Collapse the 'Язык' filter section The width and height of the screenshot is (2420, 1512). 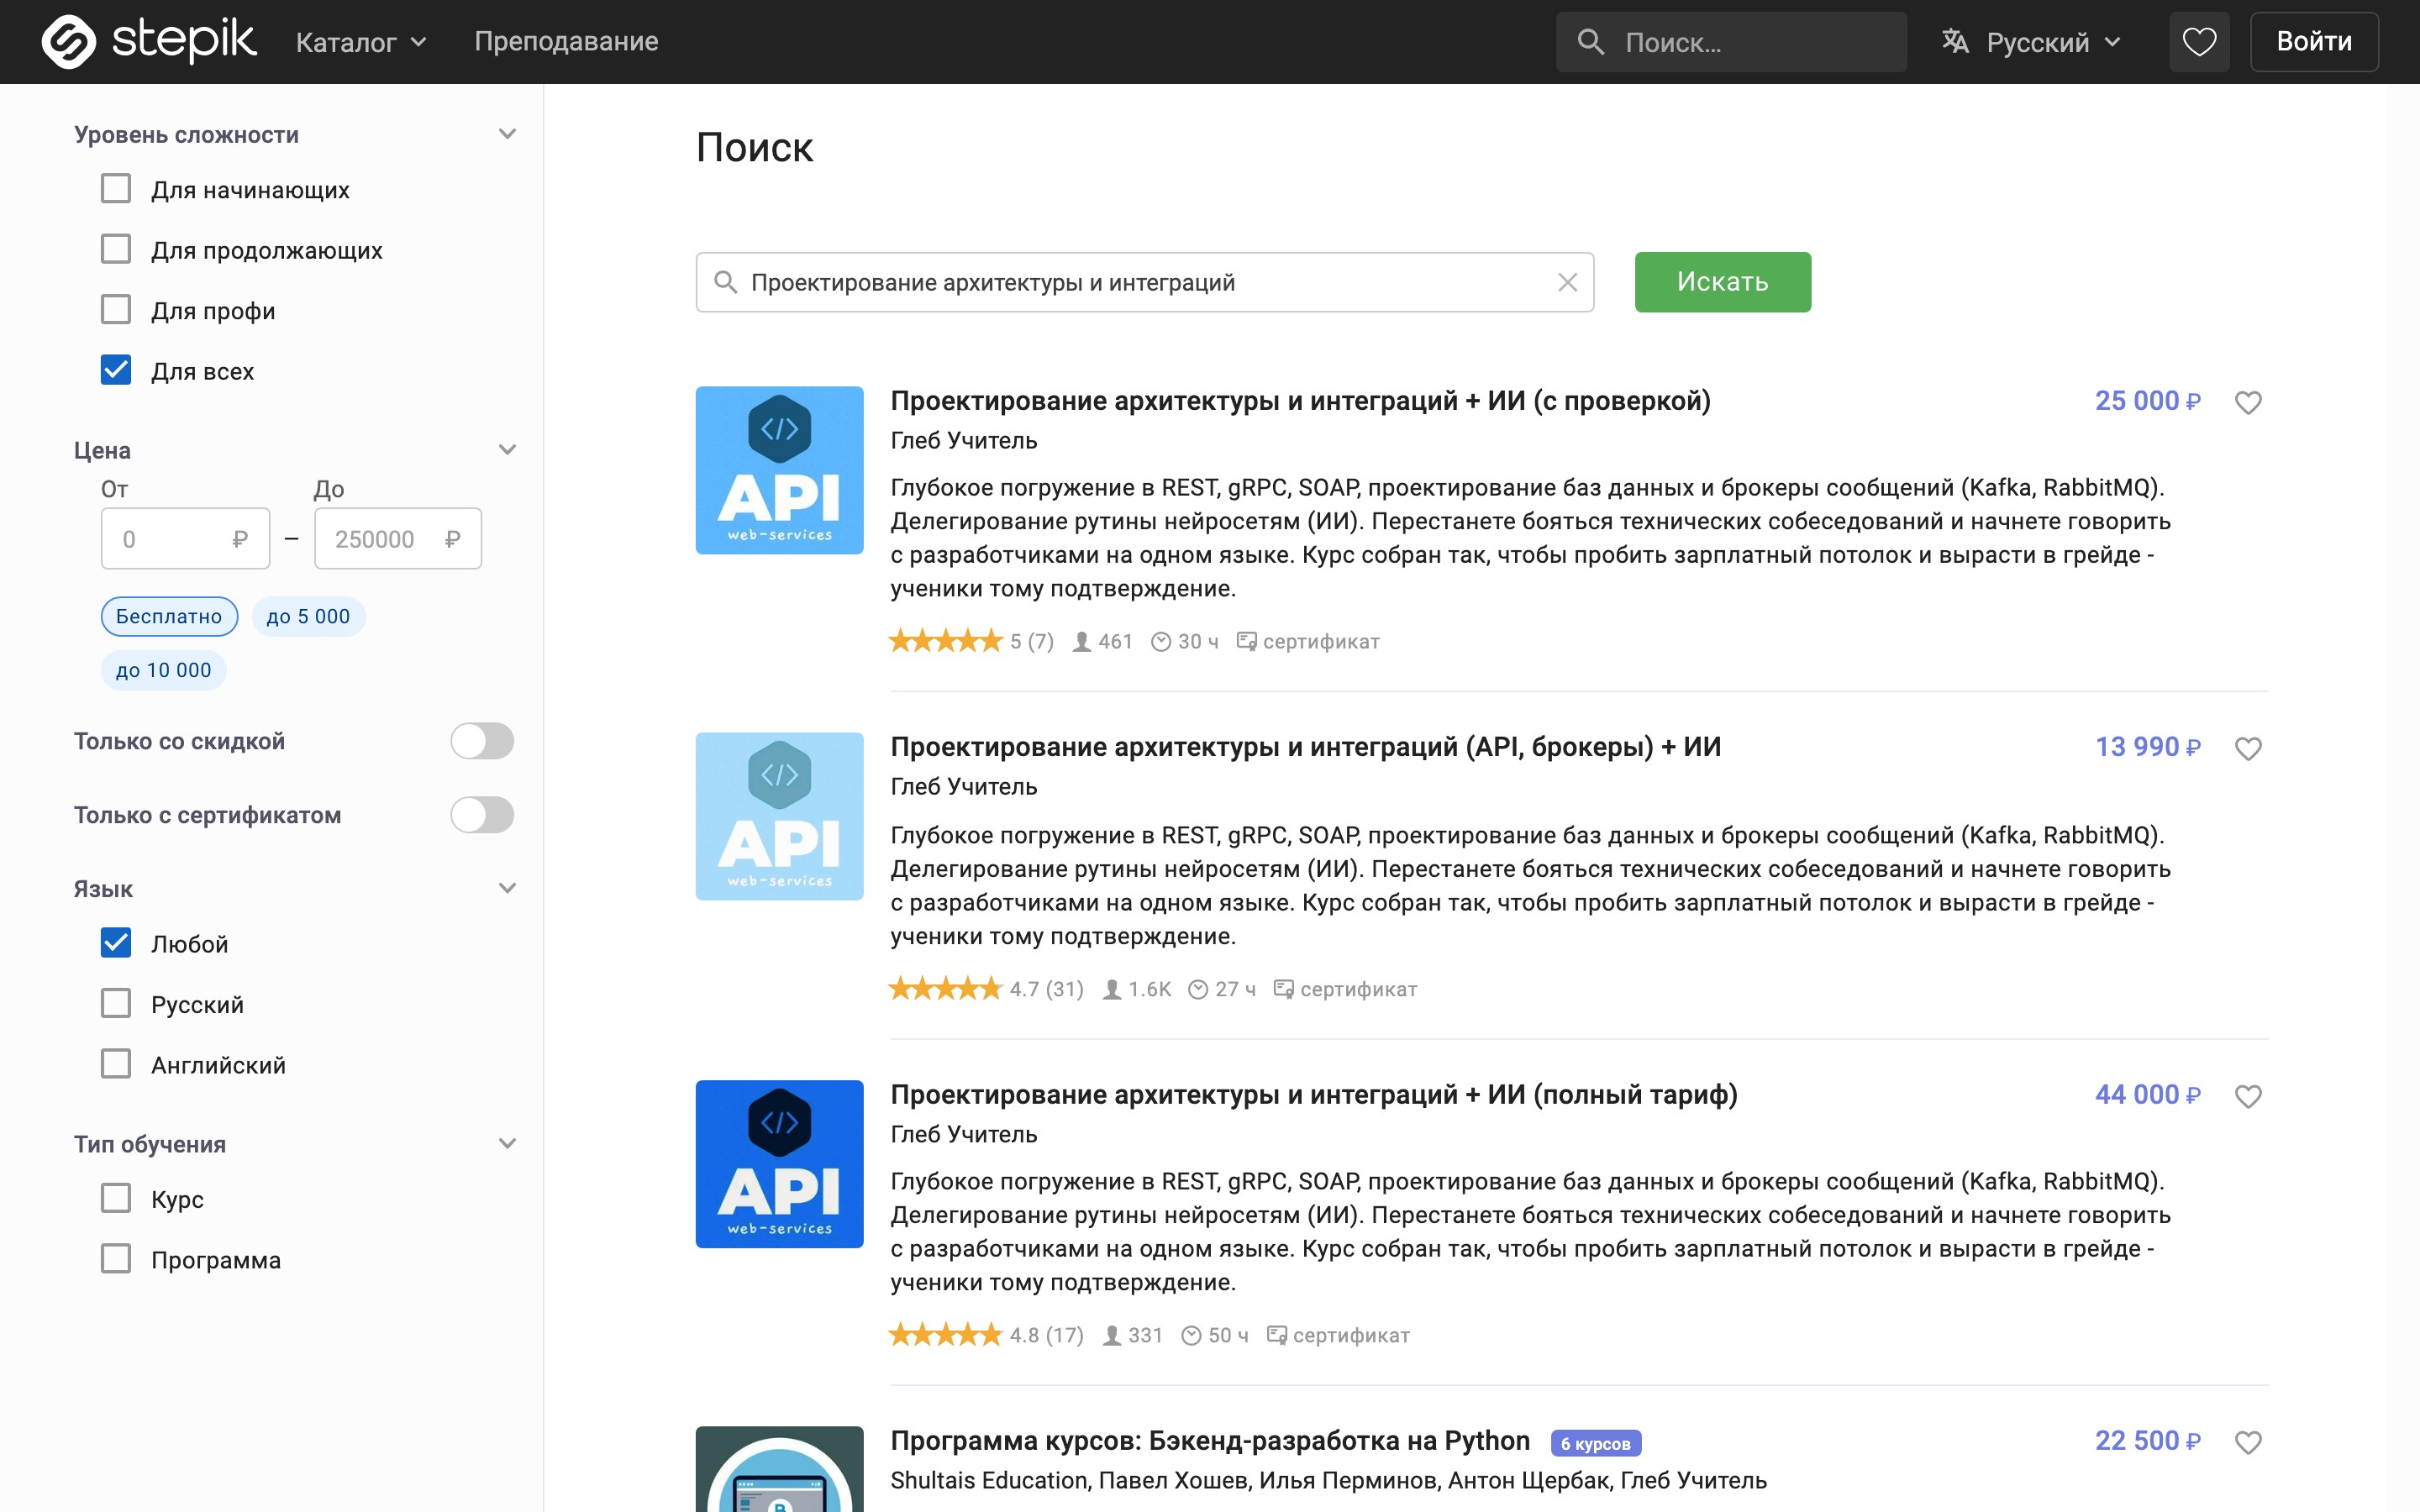tap(508, 888)
